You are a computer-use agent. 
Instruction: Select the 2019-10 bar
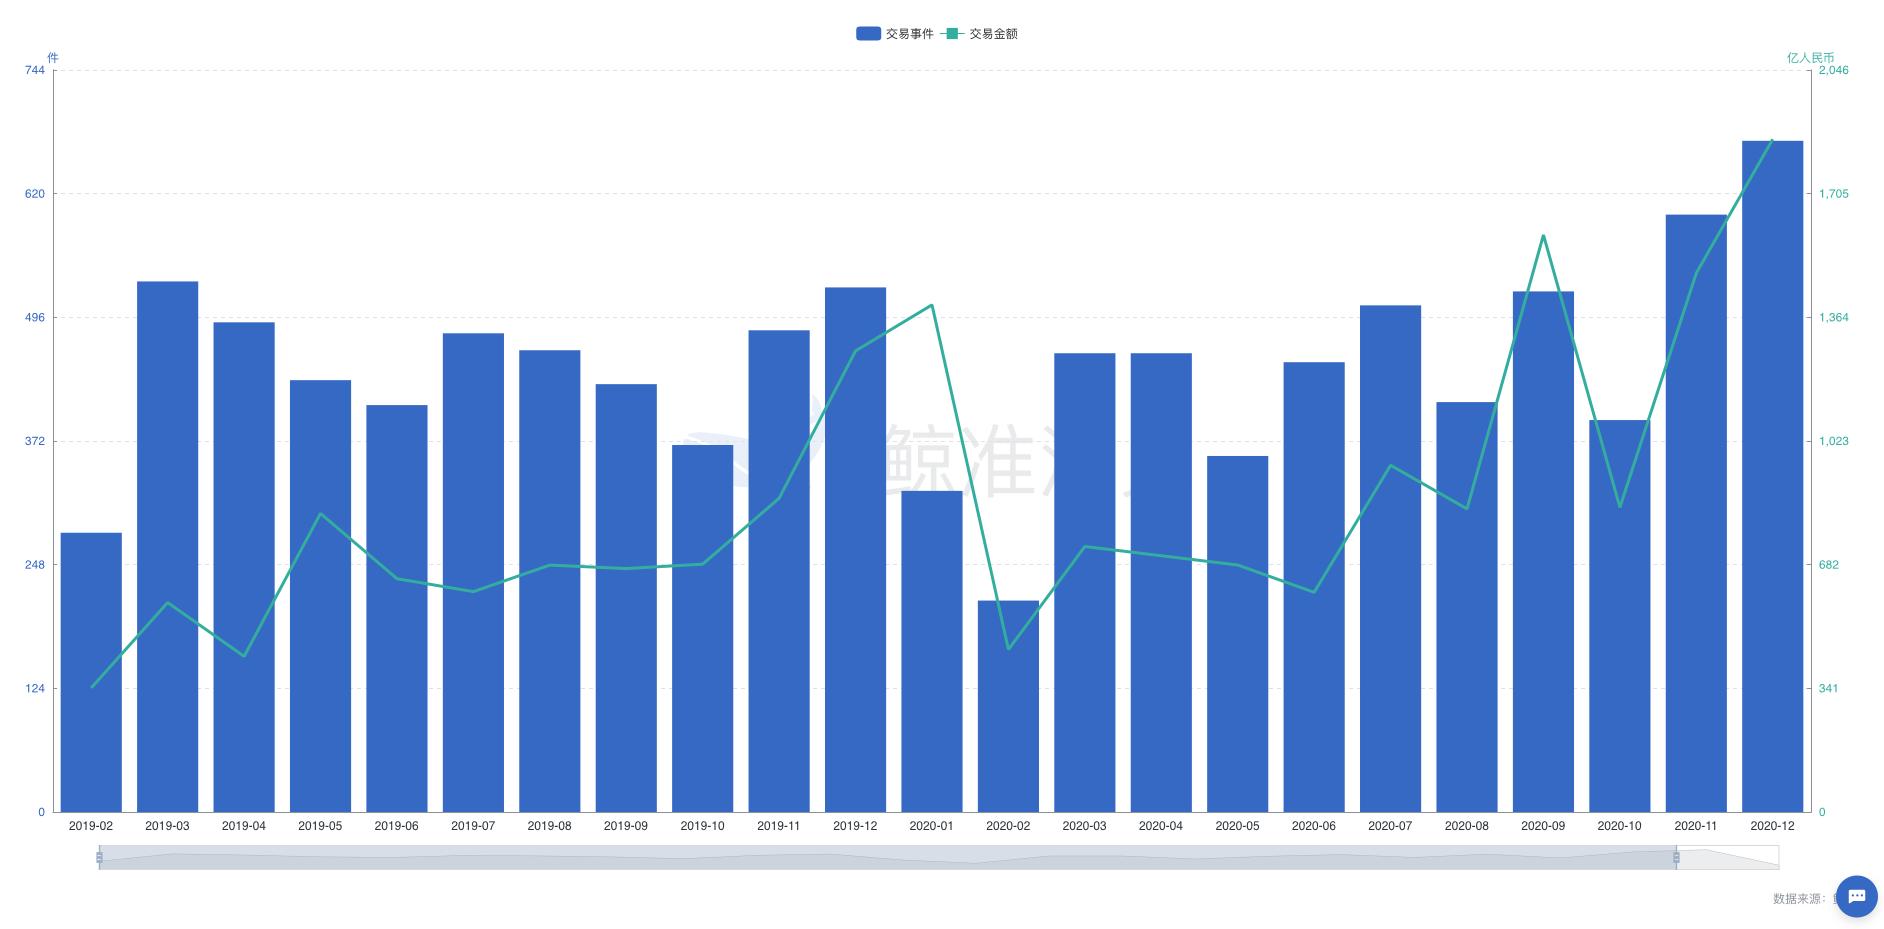(702, 628)
